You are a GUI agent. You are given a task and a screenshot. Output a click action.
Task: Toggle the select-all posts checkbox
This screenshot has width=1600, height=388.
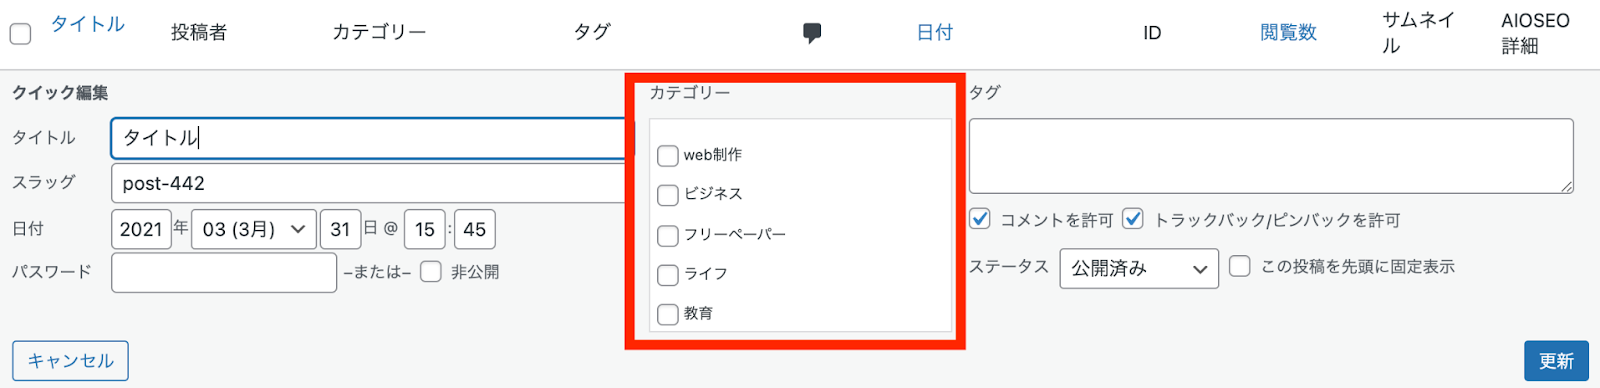point(20,34)
